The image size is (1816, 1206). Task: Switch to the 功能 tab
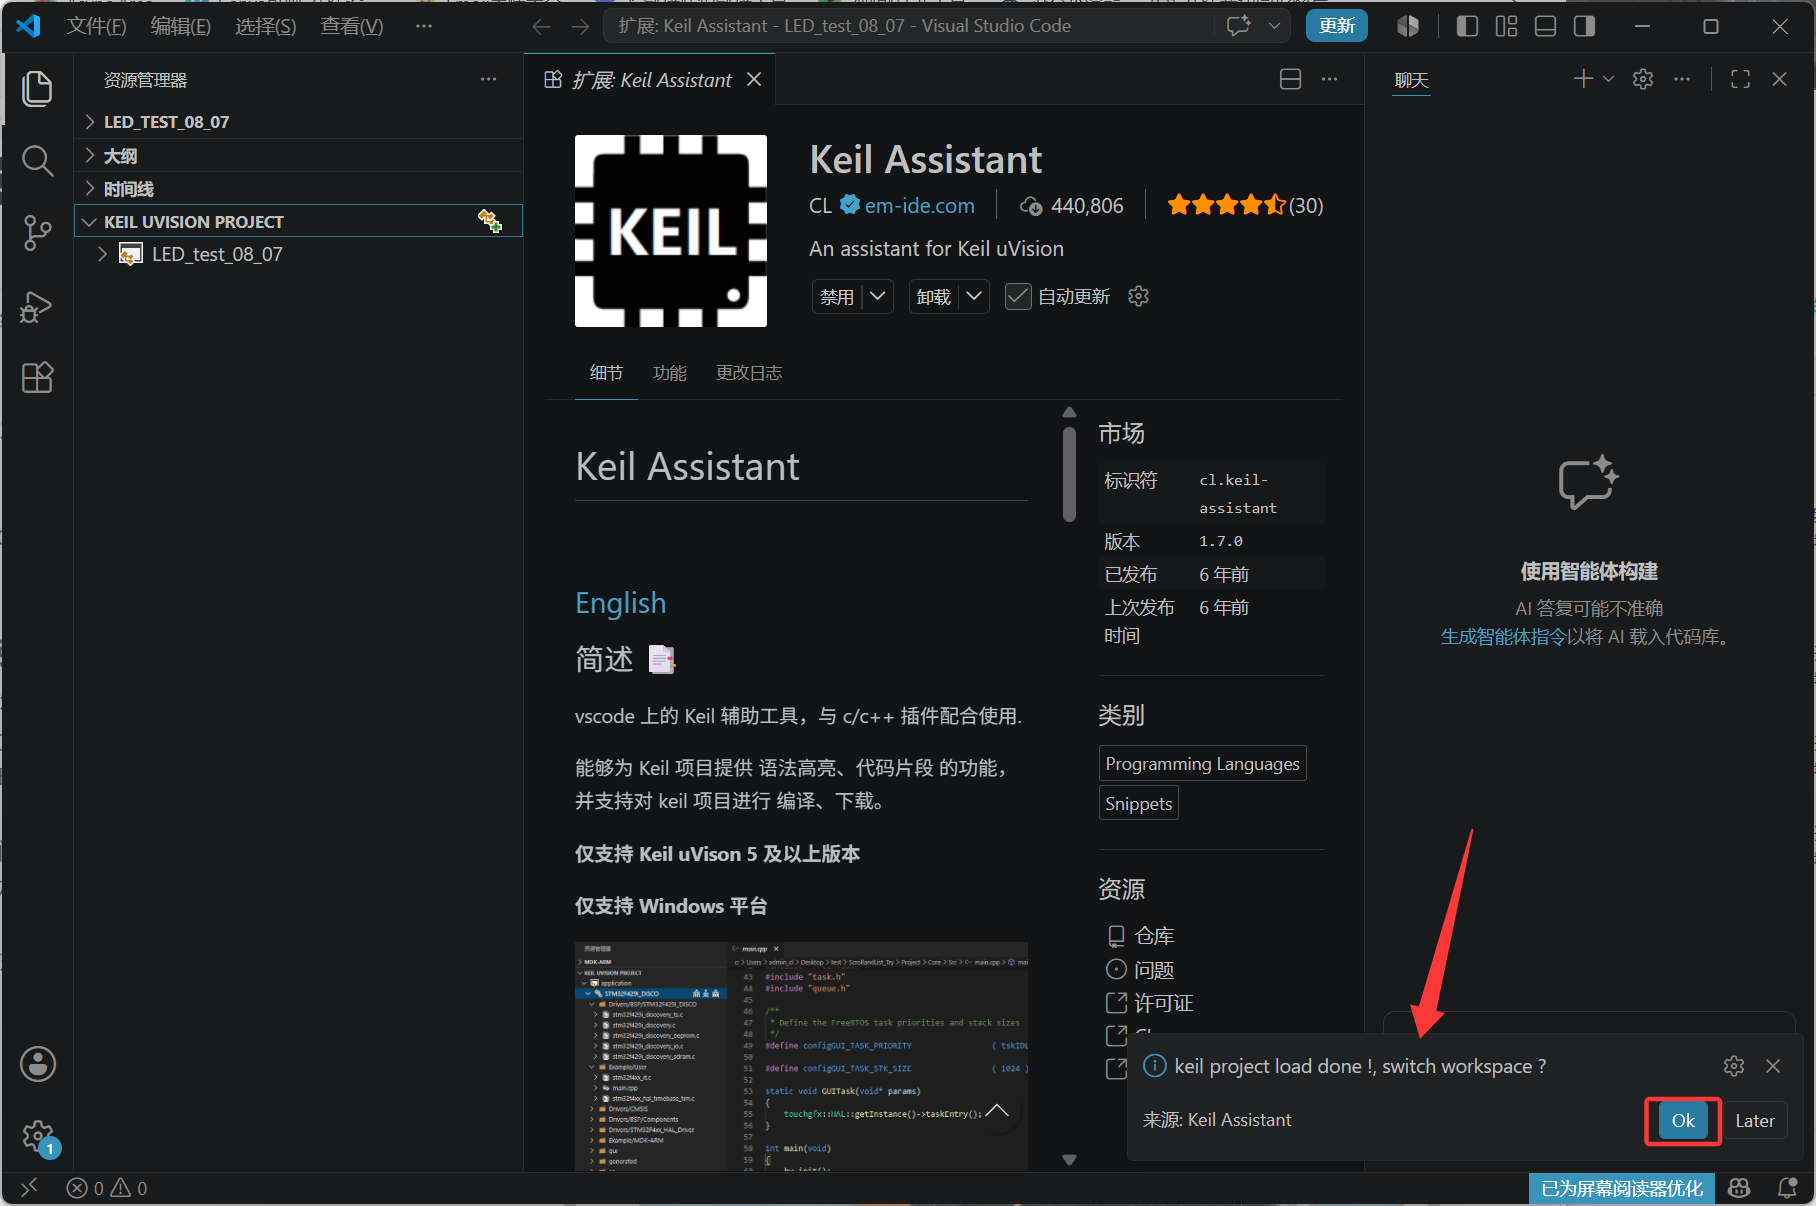[669, 373]
